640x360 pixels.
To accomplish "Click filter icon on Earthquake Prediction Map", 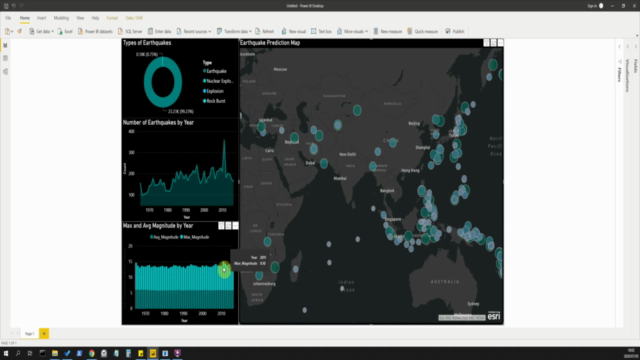I will point(487,43).
